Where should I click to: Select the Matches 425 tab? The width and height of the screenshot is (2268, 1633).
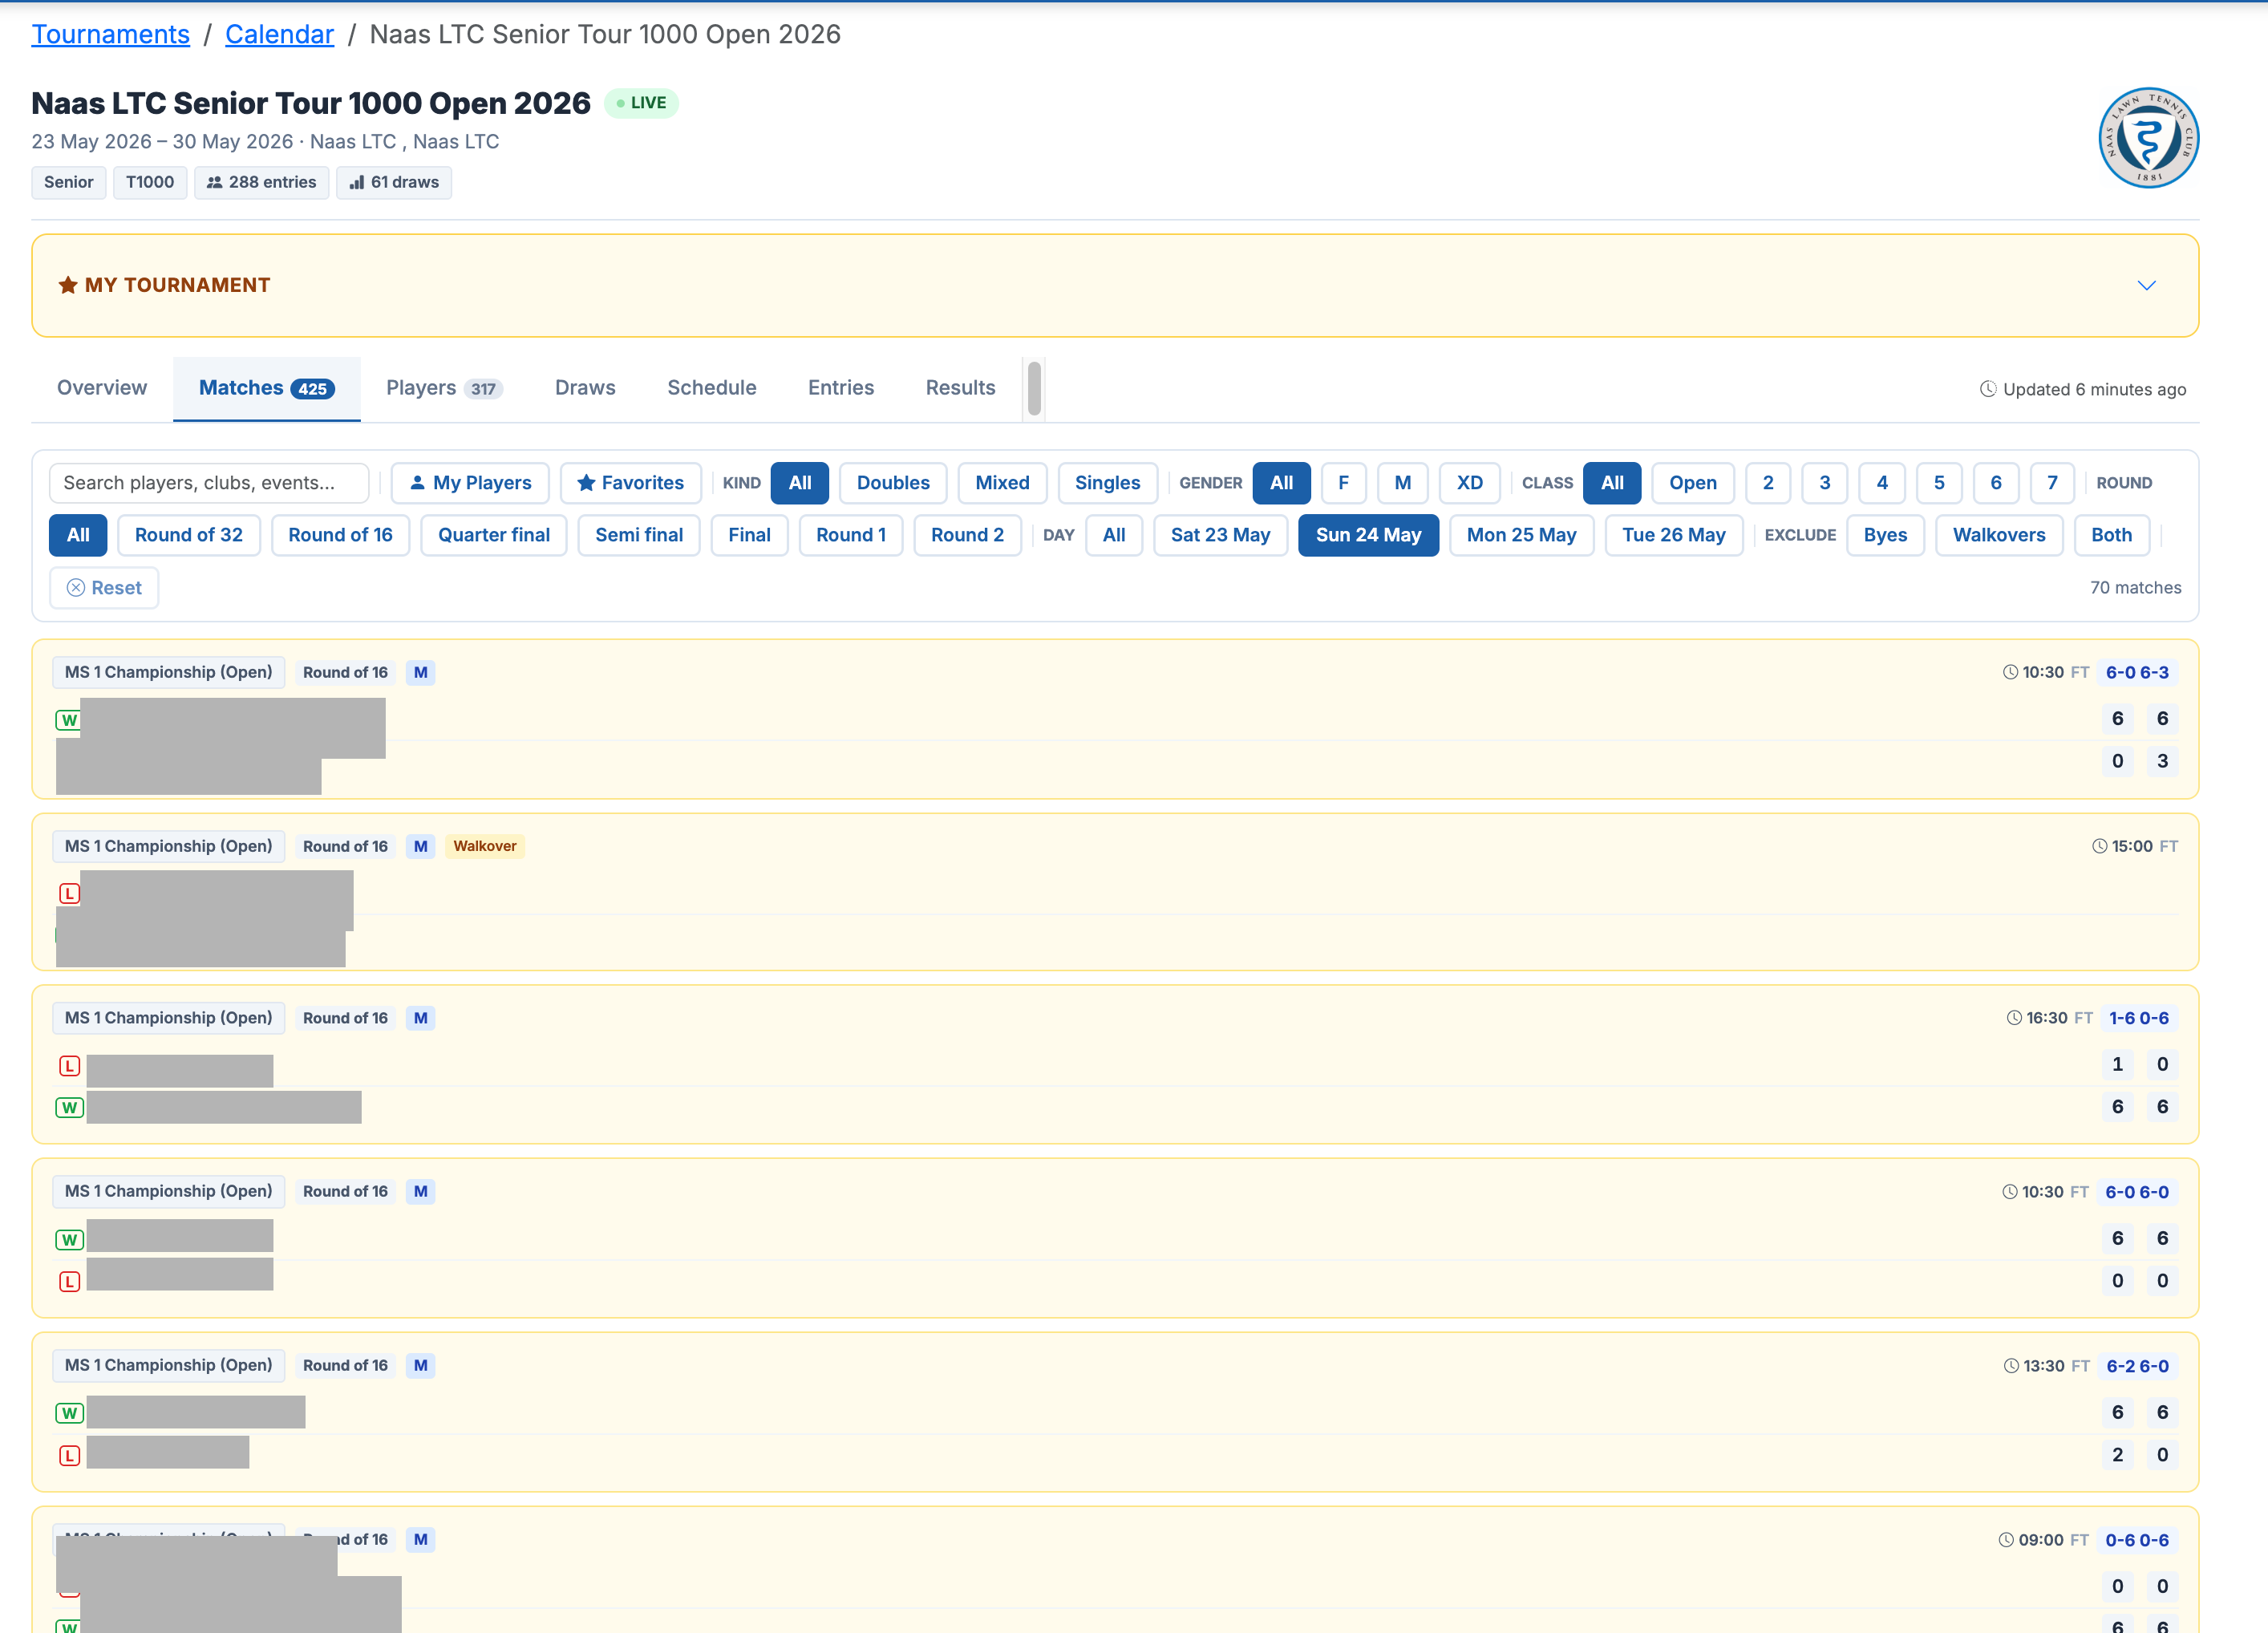click(266, 388)
